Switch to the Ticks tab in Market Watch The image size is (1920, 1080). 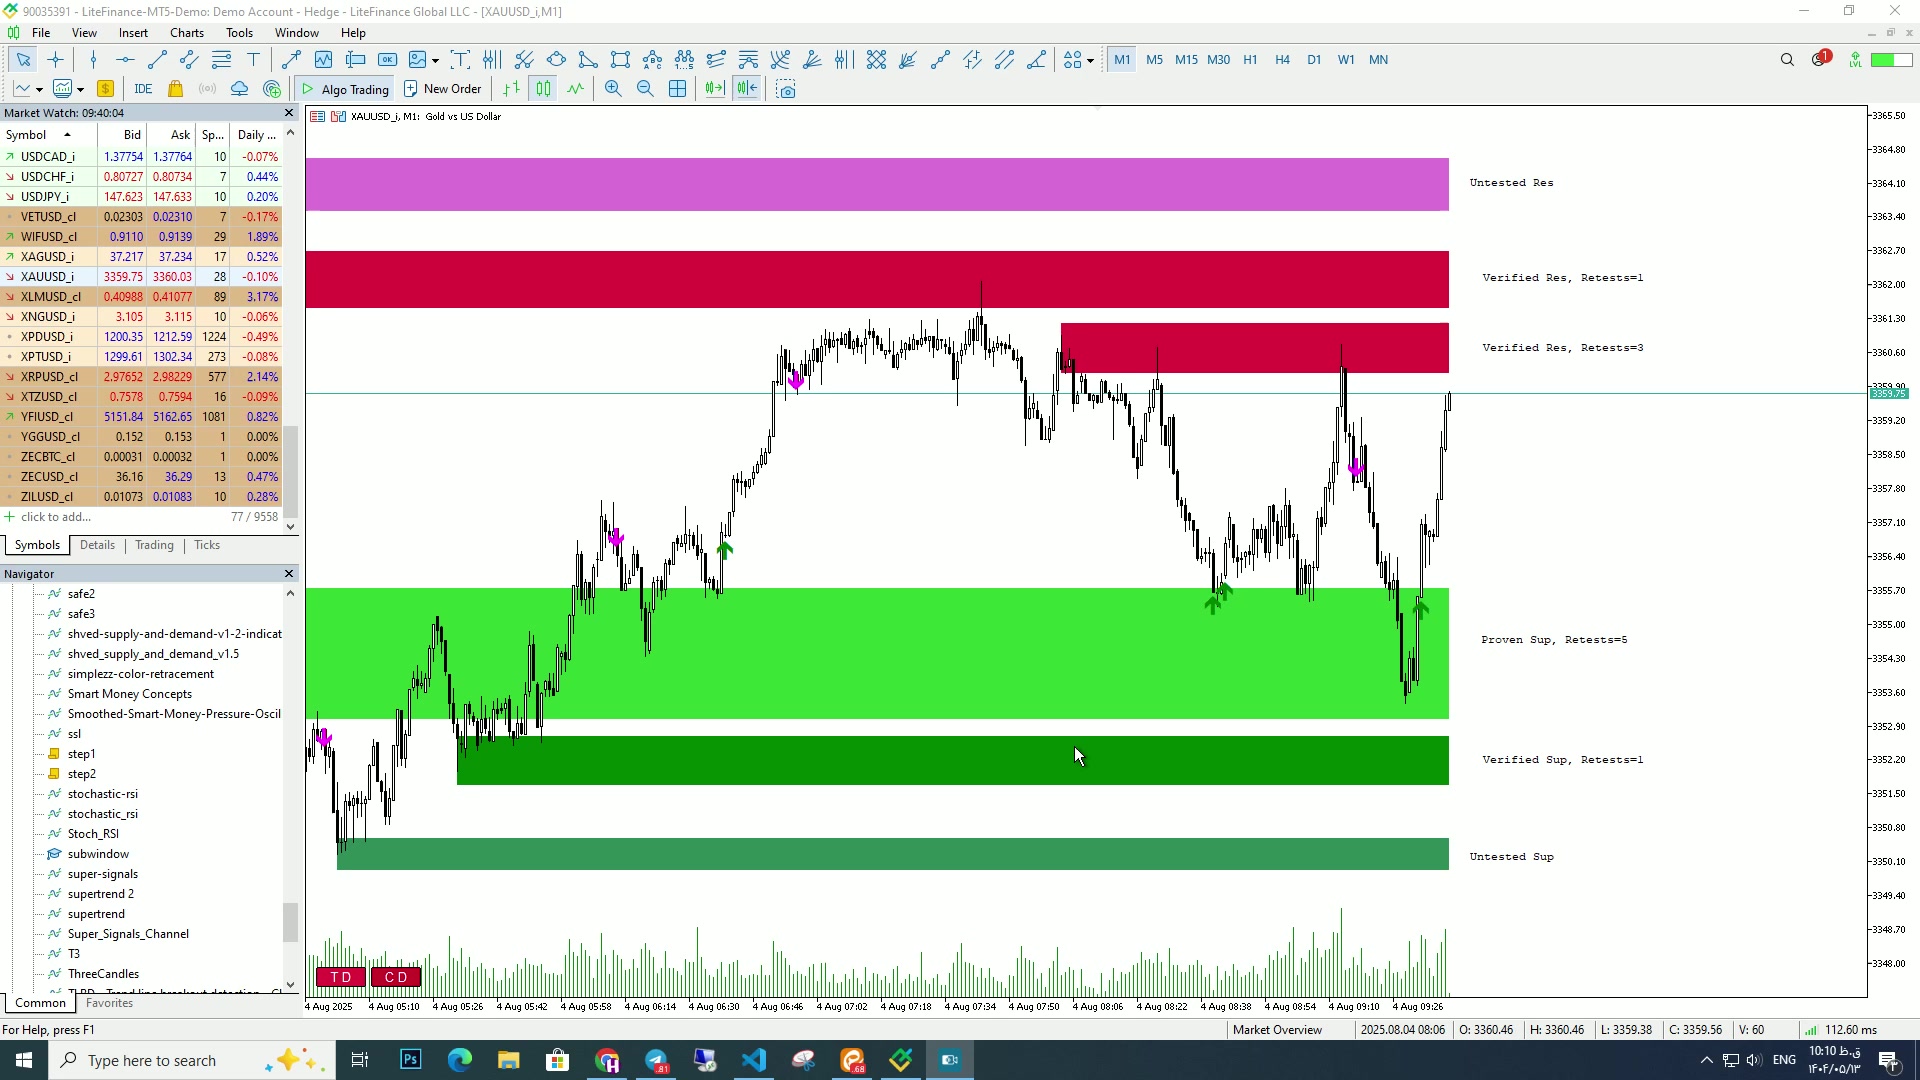point(207,545)
